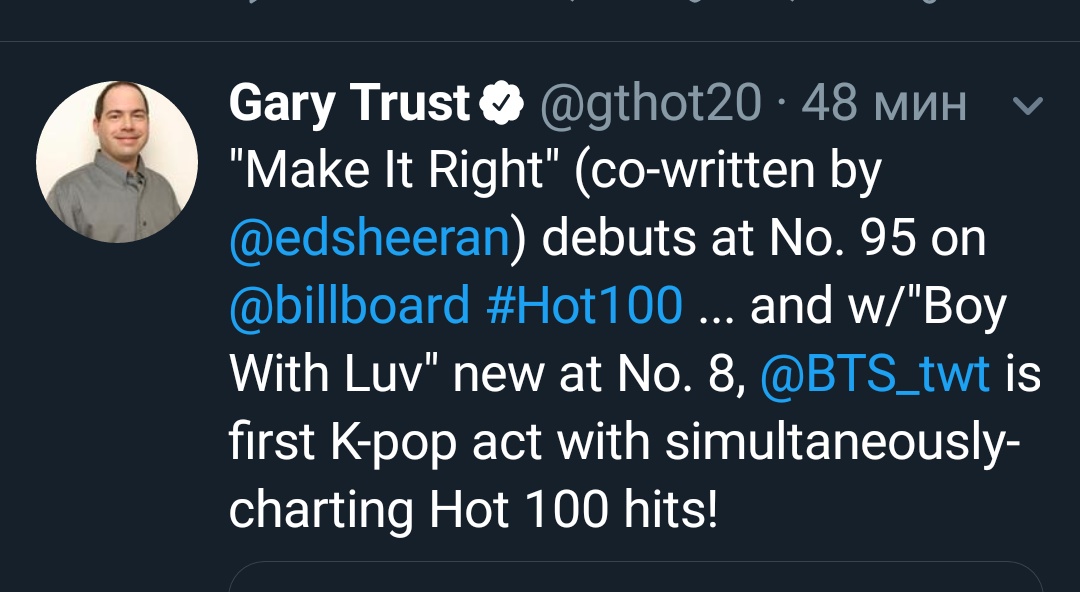Open the Gary Trust display name
Image resolution: width=1080 pixels, height=592 pixels.
pos(350,103)
